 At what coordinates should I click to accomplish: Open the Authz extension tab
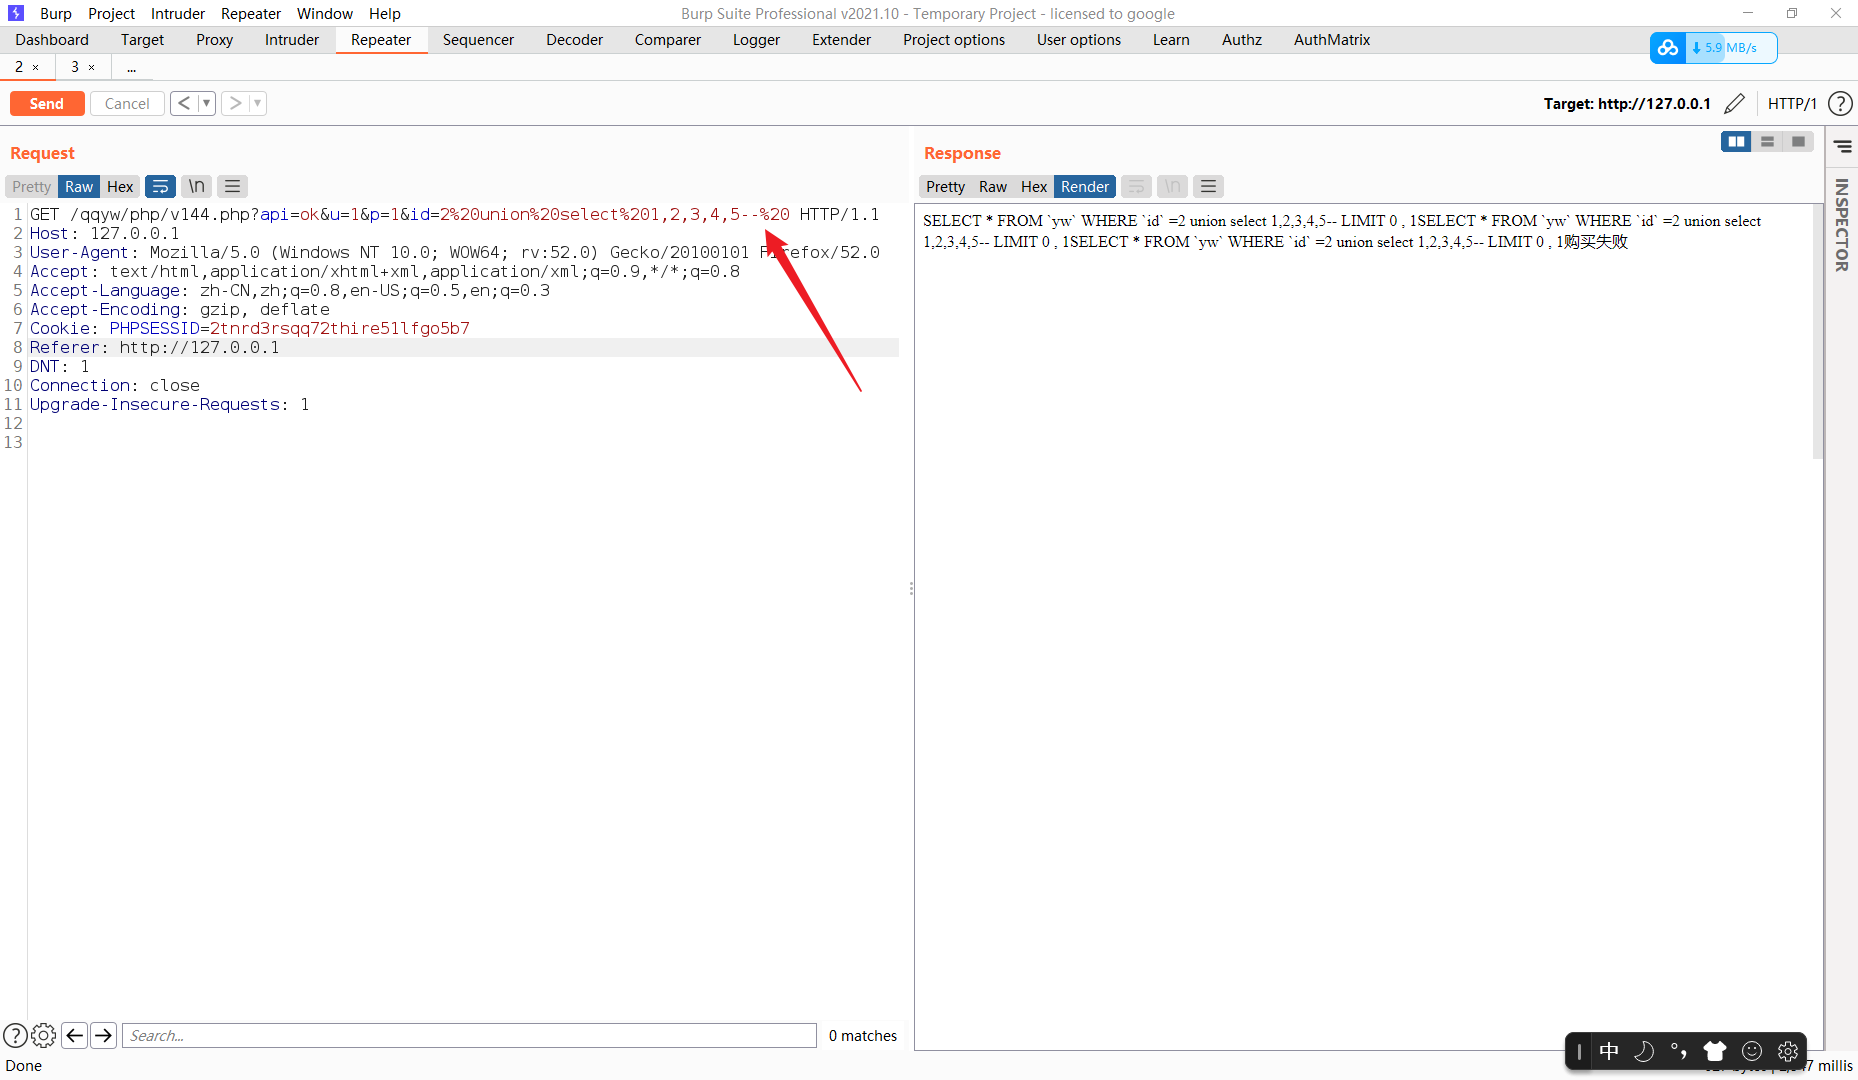click(1242, 40)
